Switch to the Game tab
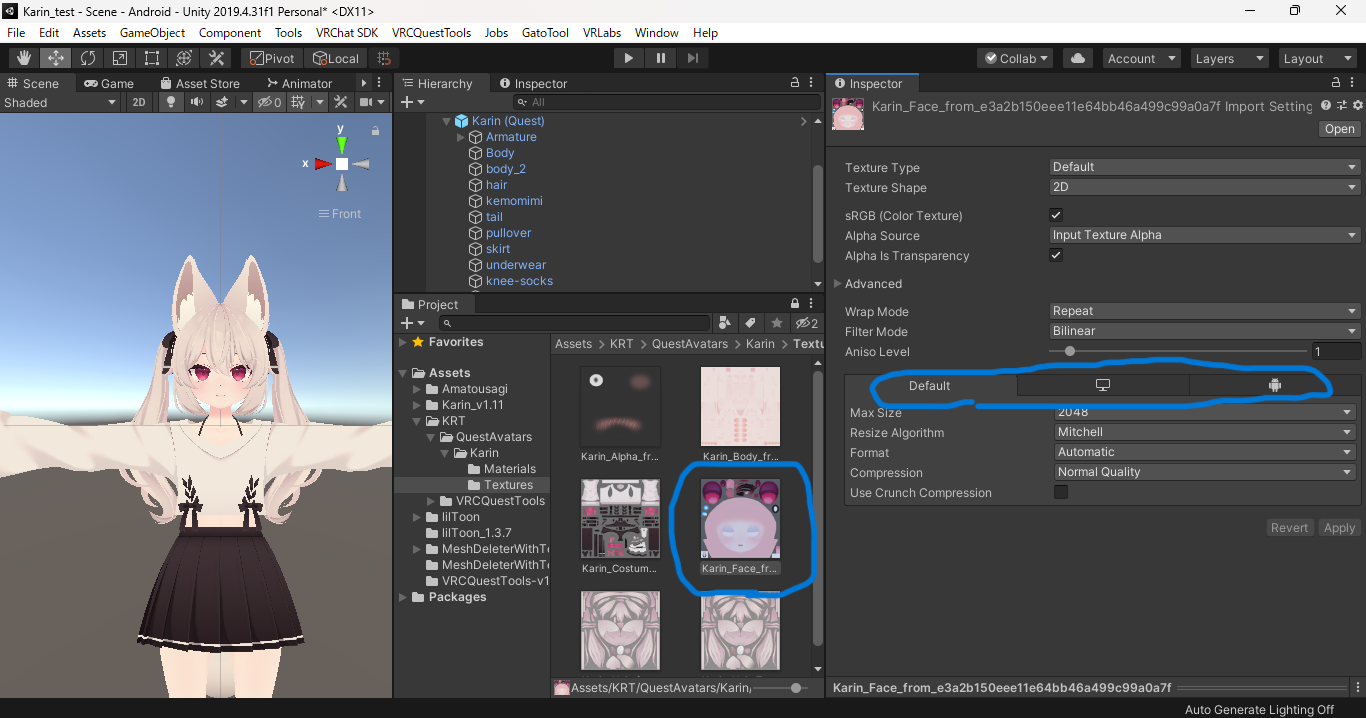The width and height of the screenshot is (1366, 718). 108,83
